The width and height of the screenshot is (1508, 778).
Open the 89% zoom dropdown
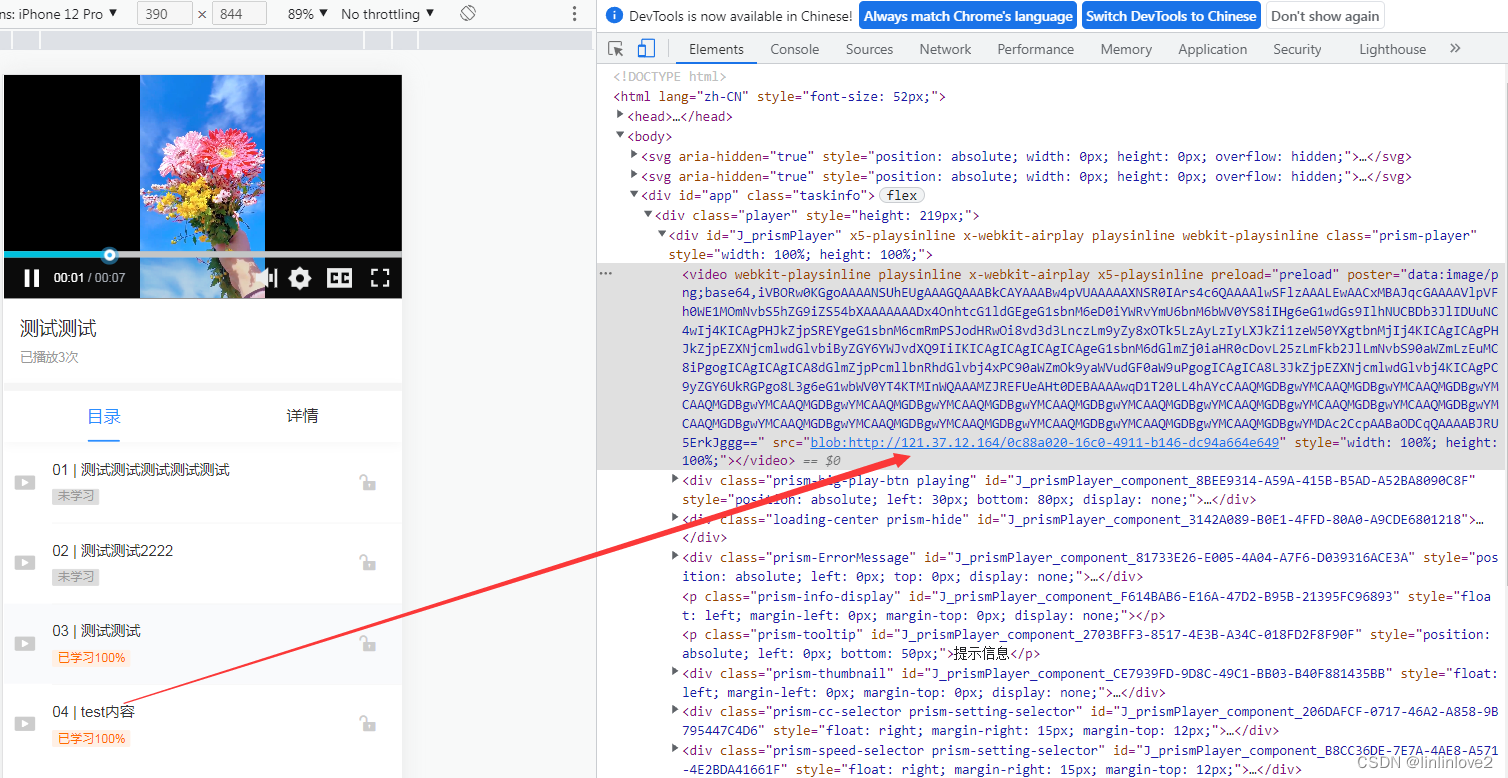[x=307, y=14]
